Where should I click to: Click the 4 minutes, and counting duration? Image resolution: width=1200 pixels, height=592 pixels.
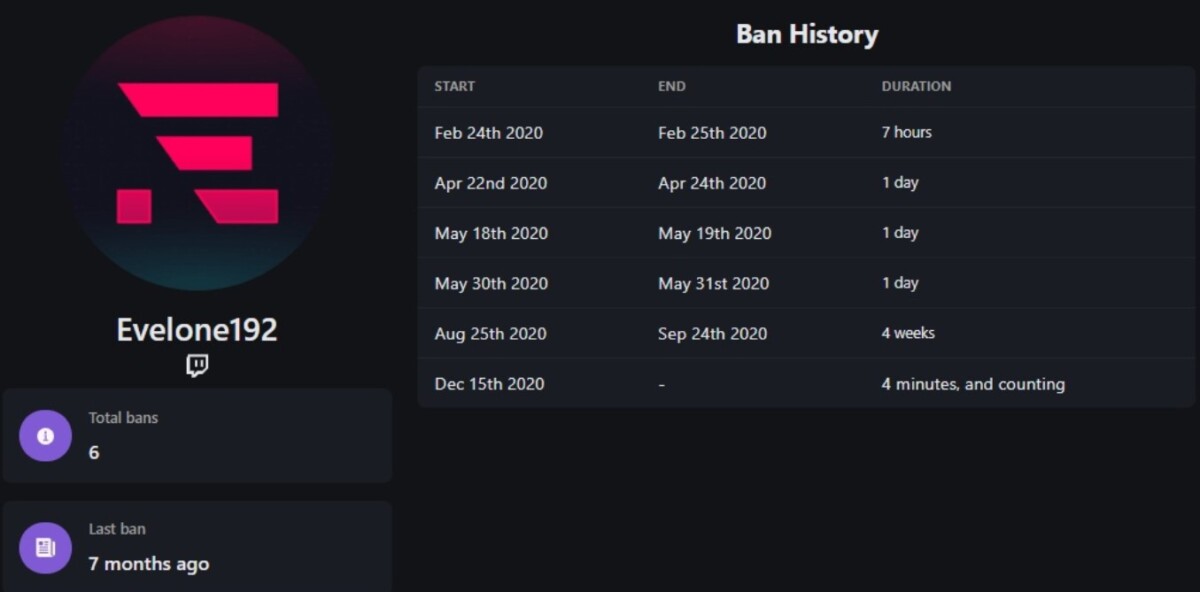pos(973,384)
